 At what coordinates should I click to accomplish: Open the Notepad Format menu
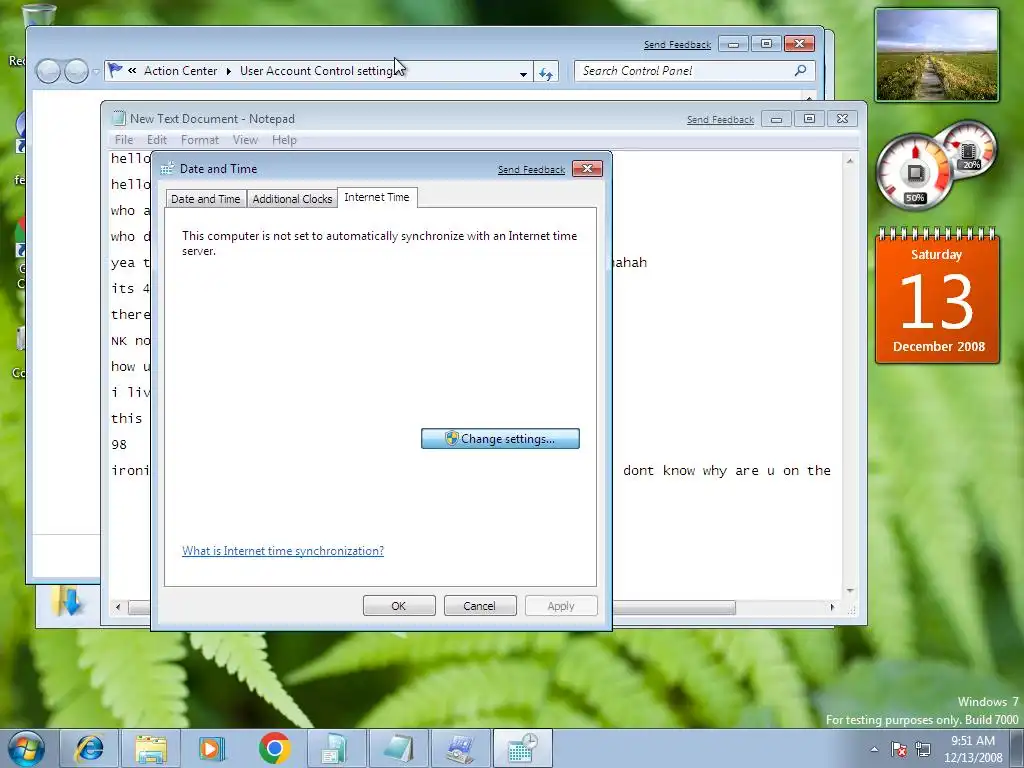(200, 140)
